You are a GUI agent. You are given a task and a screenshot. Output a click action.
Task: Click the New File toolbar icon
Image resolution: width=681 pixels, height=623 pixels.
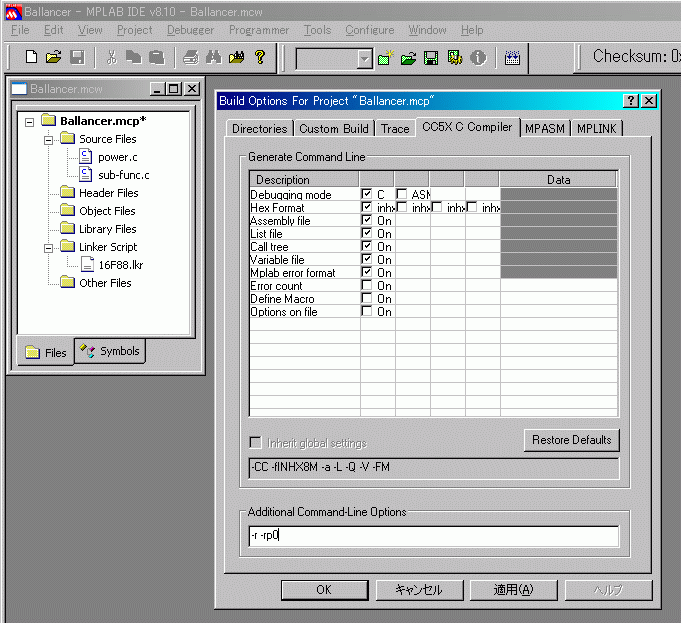(31, 57)
